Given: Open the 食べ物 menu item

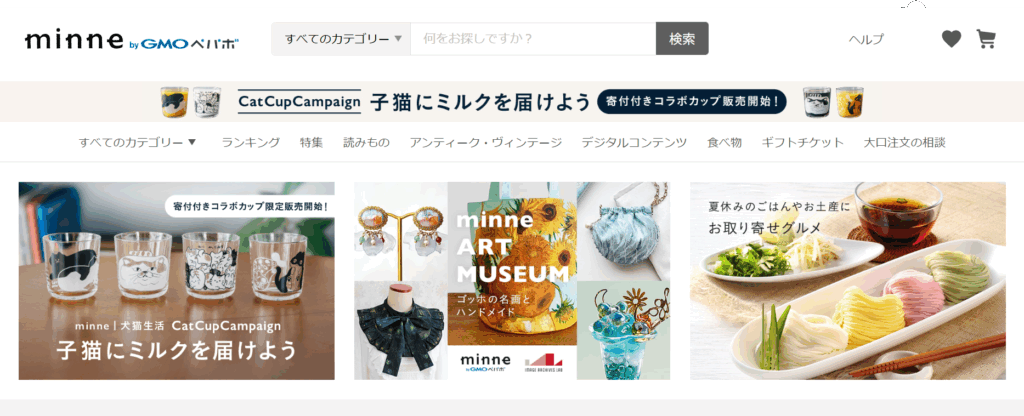Looking at the screenshot, I should click(x=724, y=142).
